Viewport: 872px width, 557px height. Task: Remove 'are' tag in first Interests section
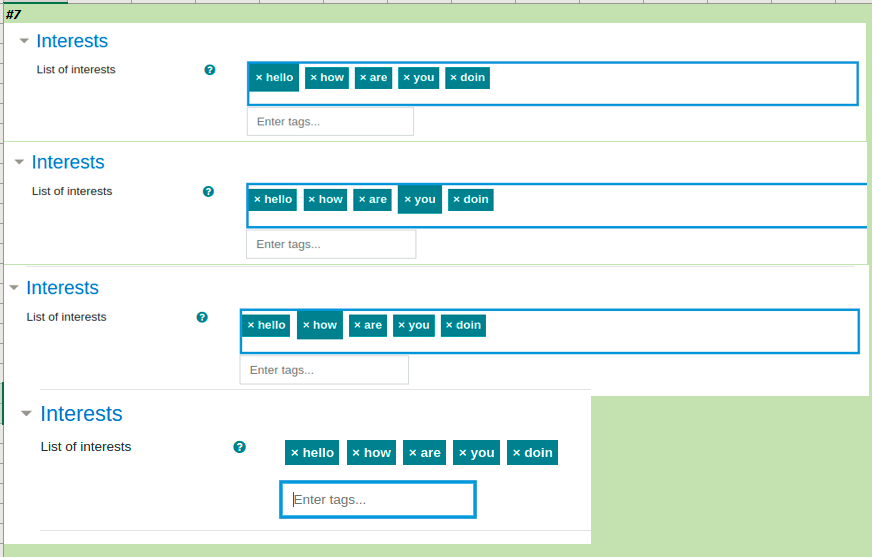(373, 78)
